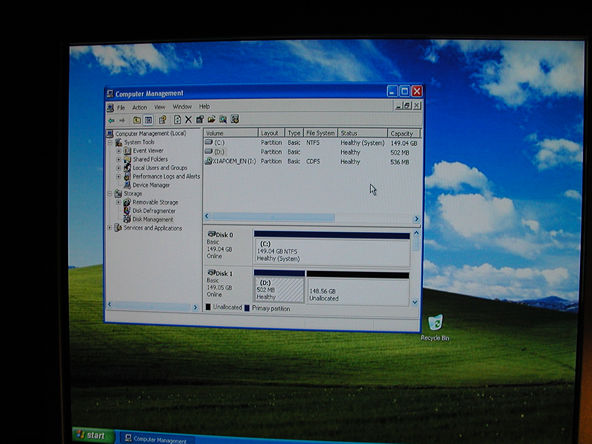Click the green Back arrow in toolbar

click(111, 120)
